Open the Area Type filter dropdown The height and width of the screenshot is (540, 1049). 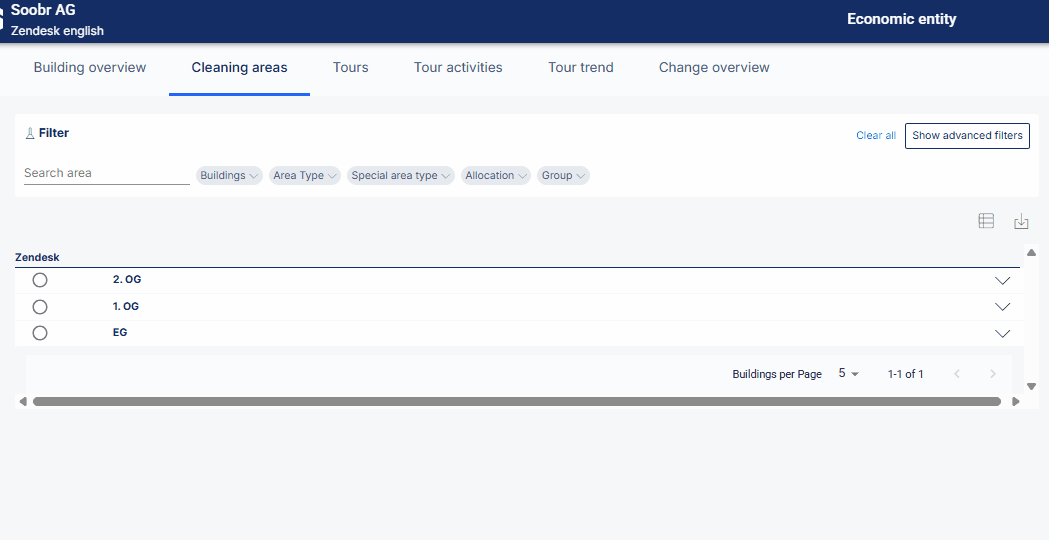pos(304,175)
